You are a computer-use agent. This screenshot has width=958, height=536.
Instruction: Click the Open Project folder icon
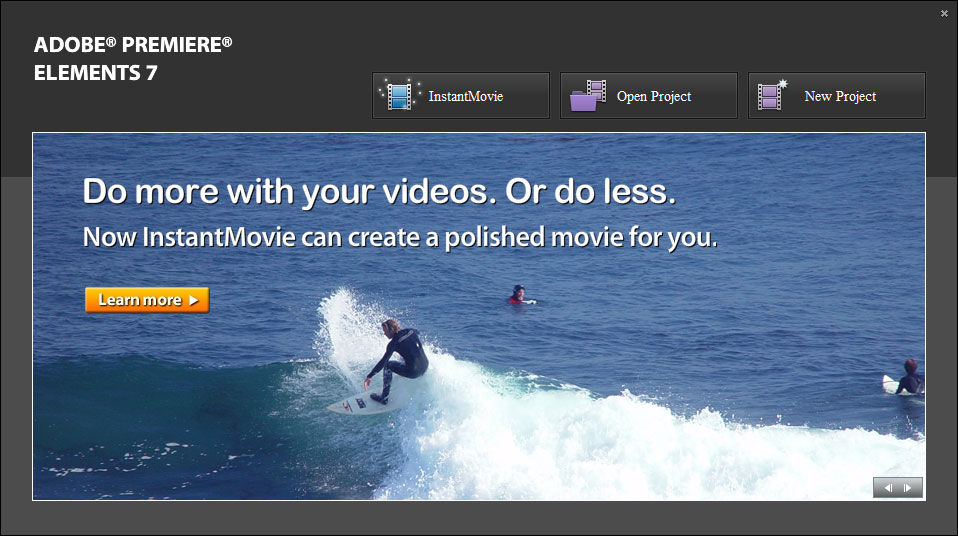pyautogui.click(x=588, y=95)
